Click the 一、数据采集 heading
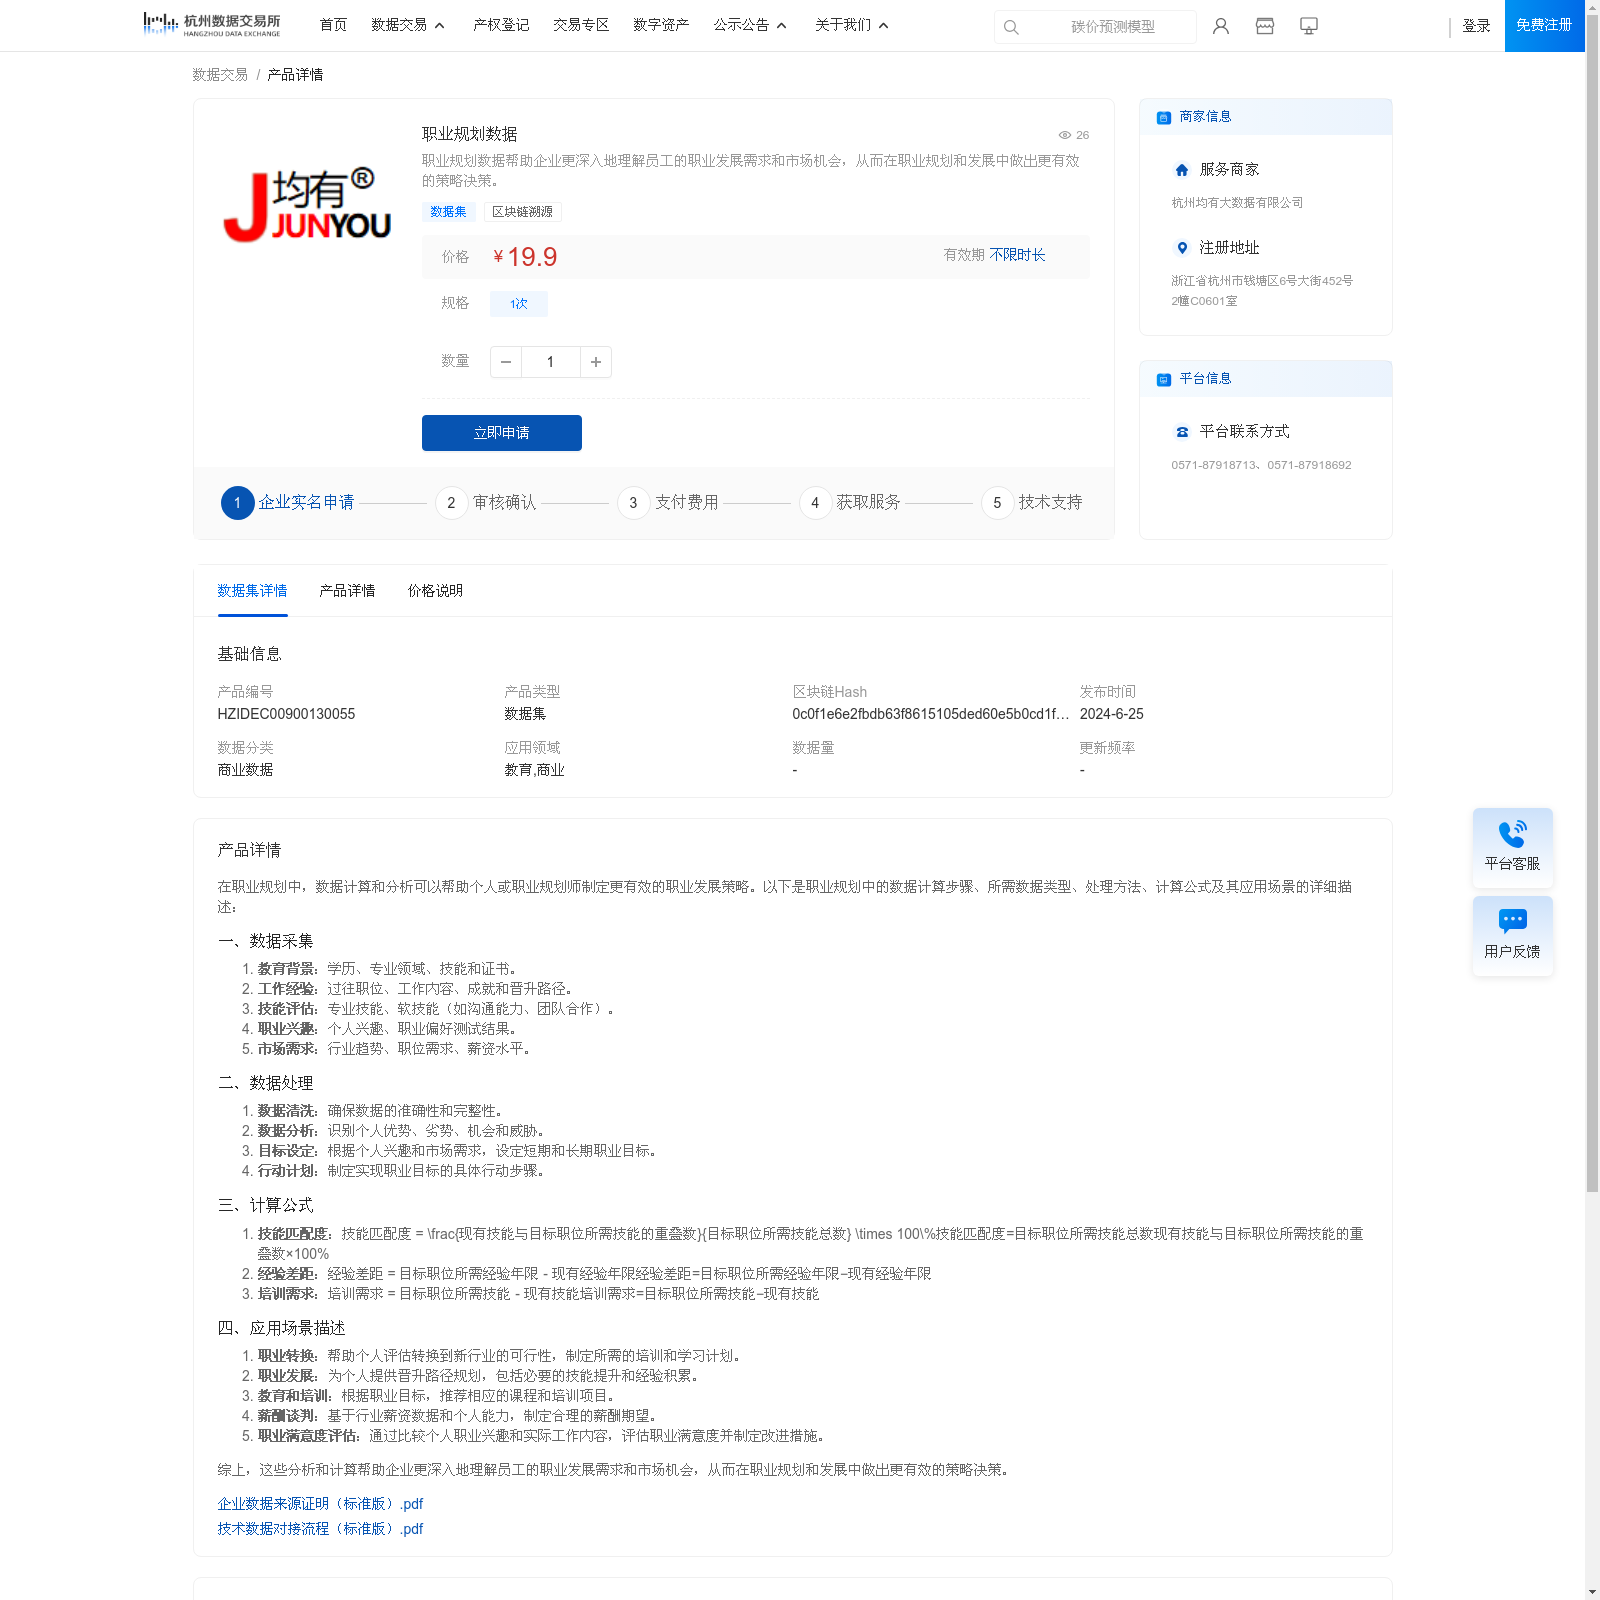This screenshot has width=1600, height=1600. point(266,941)
